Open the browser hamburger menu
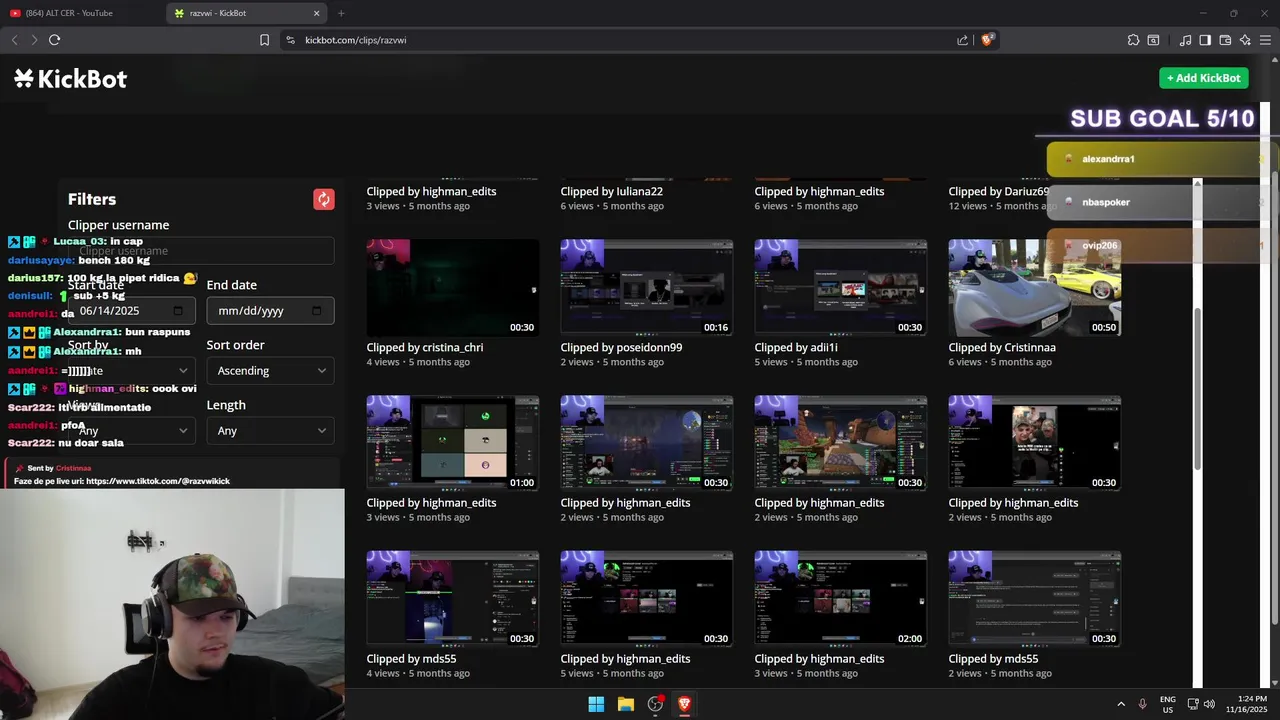The image size is (1280, 720). [1265, 40]
